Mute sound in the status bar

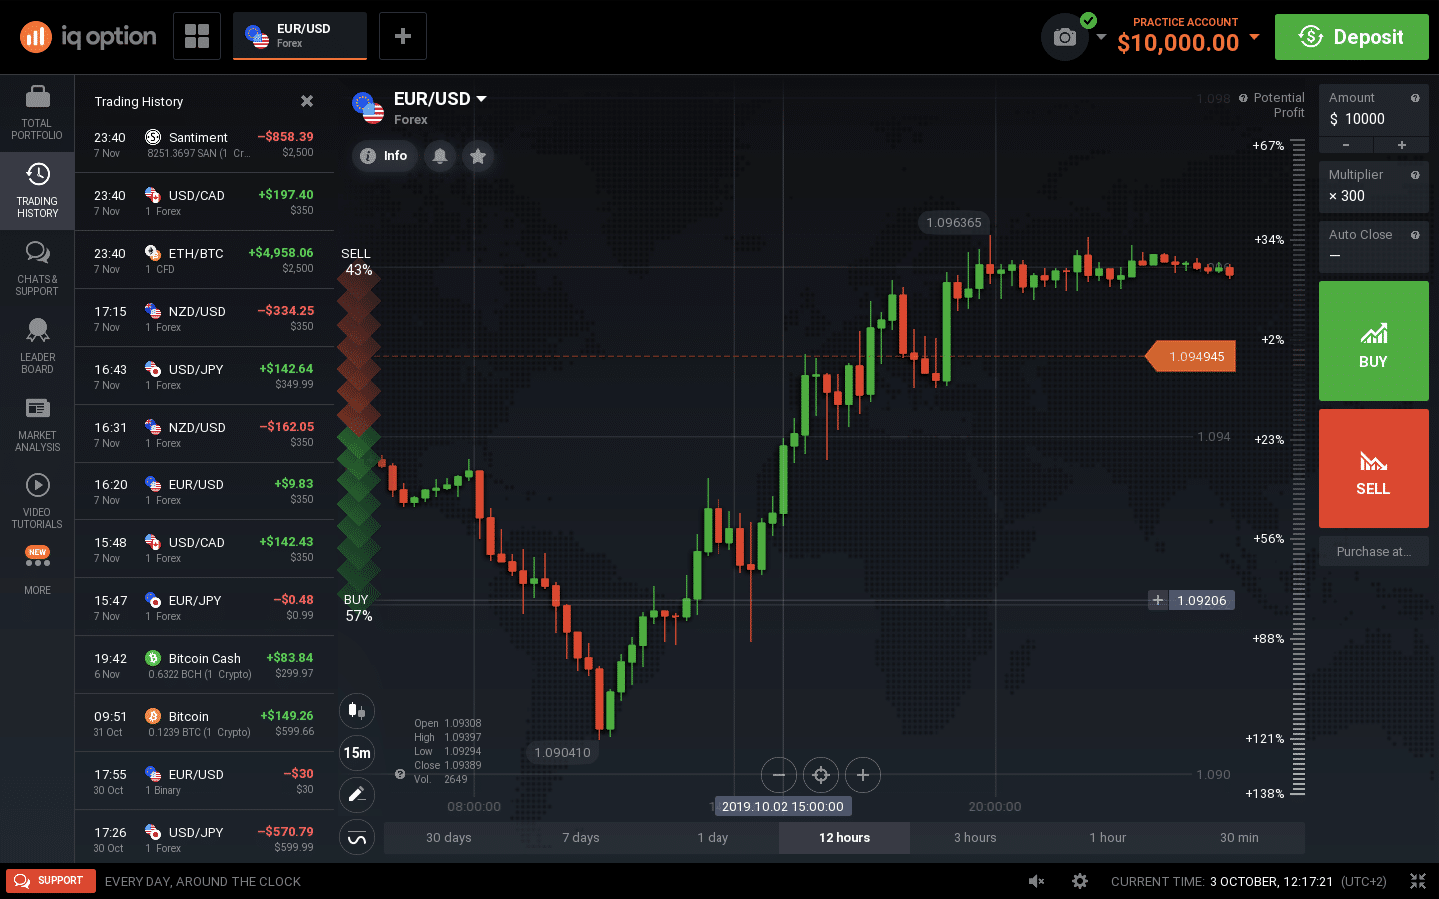(x=1037, y=881)
